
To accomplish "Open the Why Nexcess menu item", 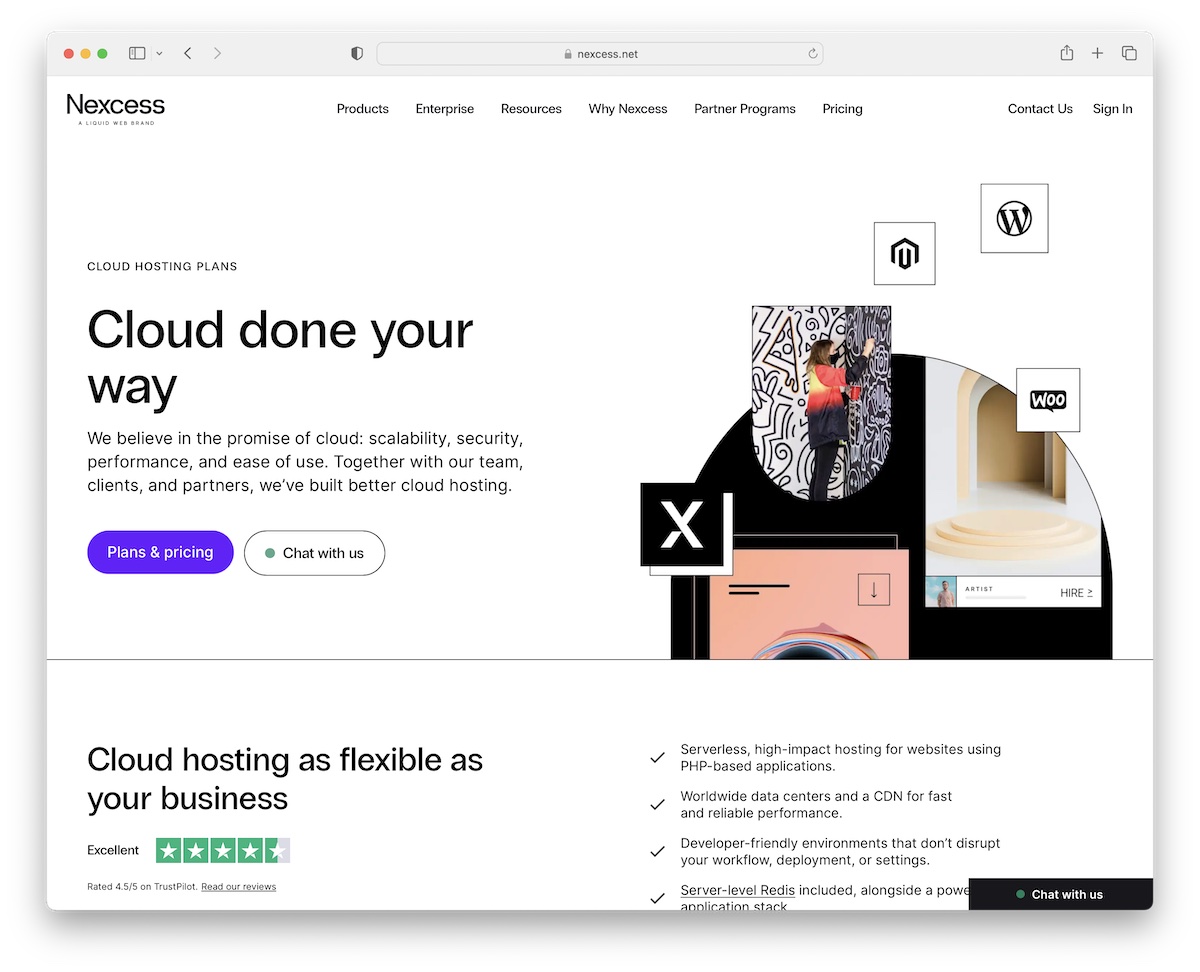I will [627, 109].
